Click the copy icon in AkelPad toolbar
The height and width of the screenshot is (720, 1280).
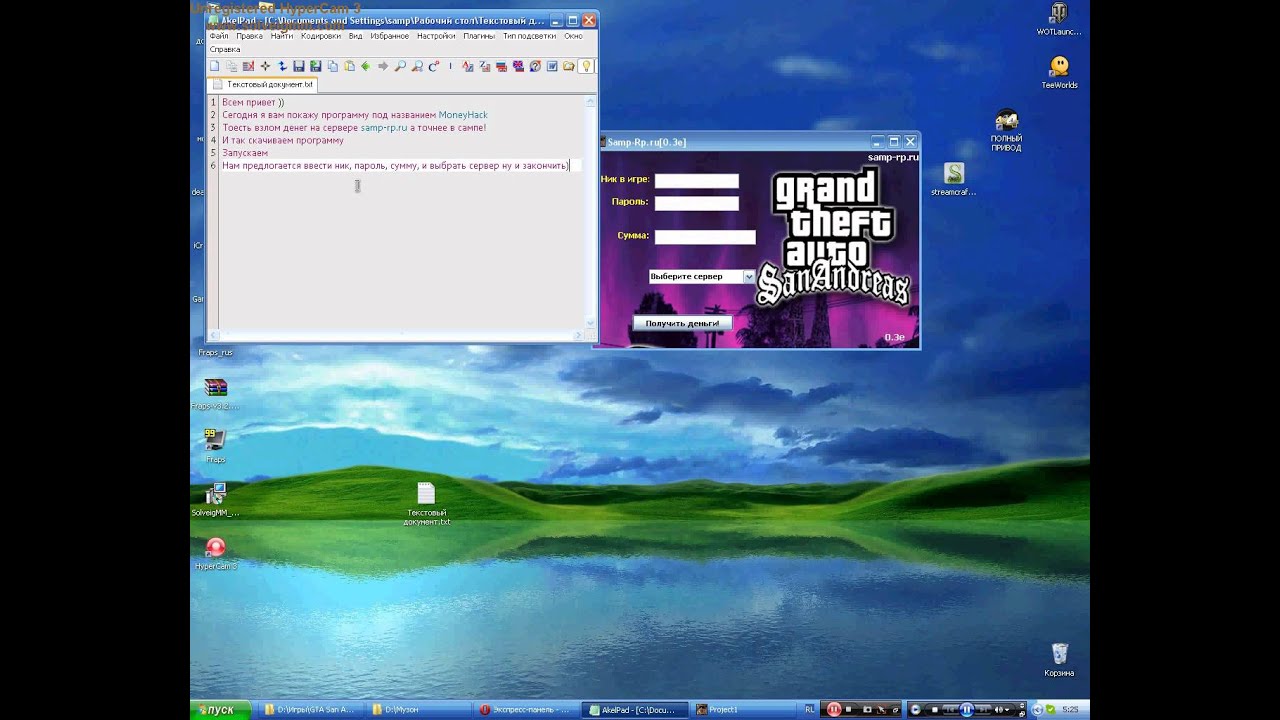[333, 66]
